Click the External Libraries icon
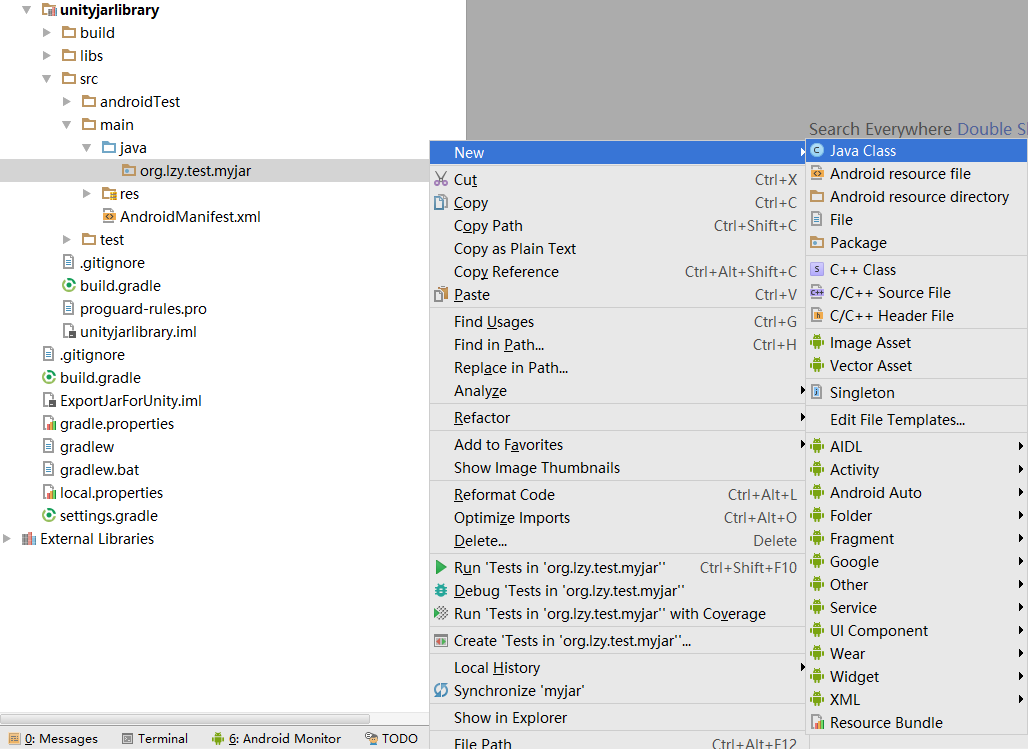Image resolution: width=1028 pixels, height=749 pixels. [x=28, y=539]
